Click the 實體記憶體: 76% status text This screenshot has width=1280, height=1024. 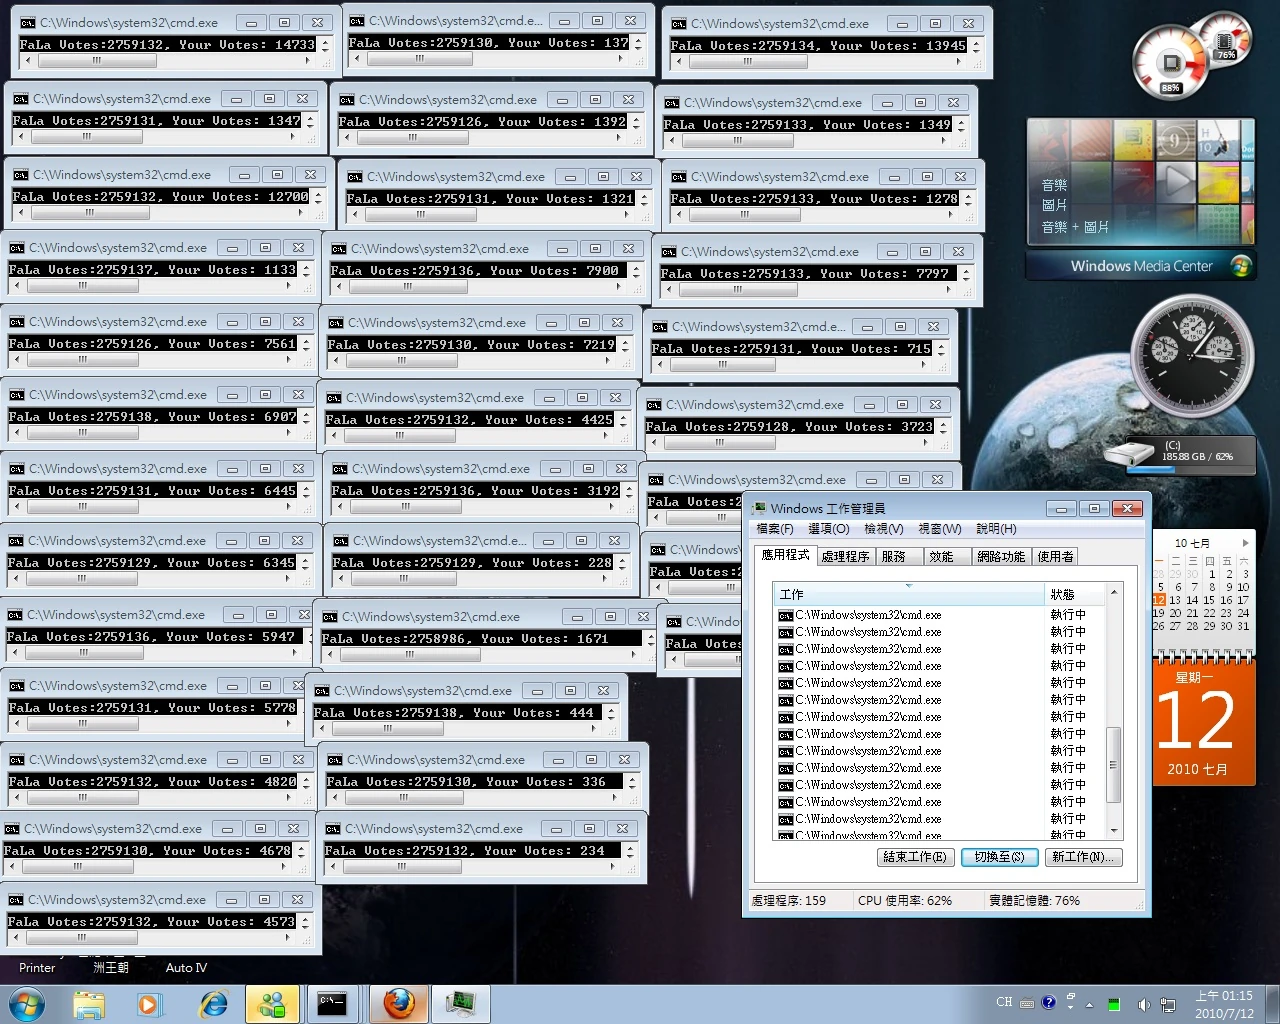(x=1035, y=901)
